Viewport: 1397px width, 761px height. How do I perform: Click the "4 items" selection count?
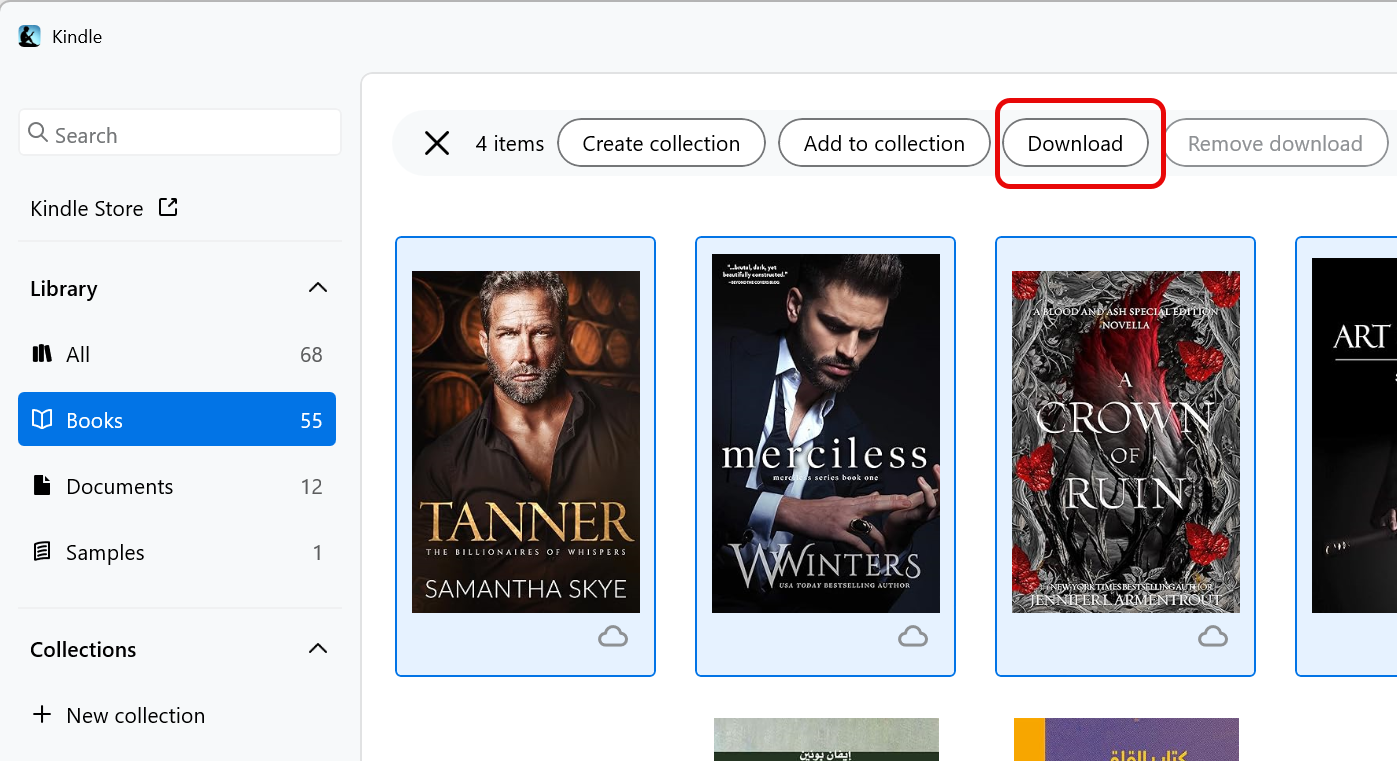tap(510, 143)
